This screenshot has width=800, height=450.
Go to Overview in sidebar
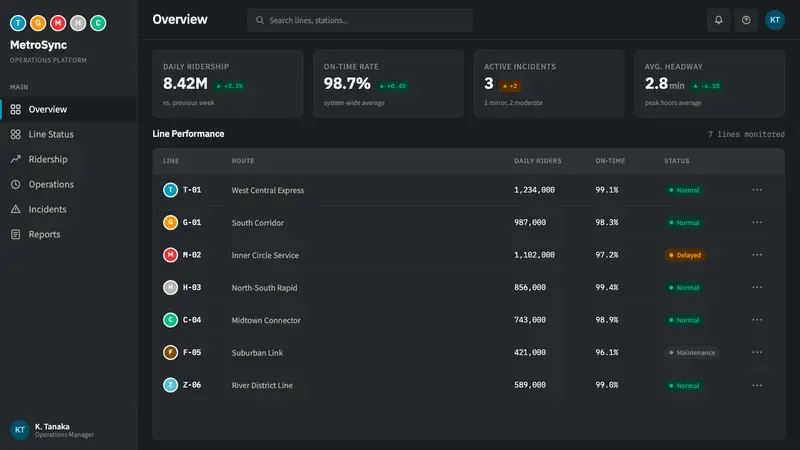click(x=69, y=109)
